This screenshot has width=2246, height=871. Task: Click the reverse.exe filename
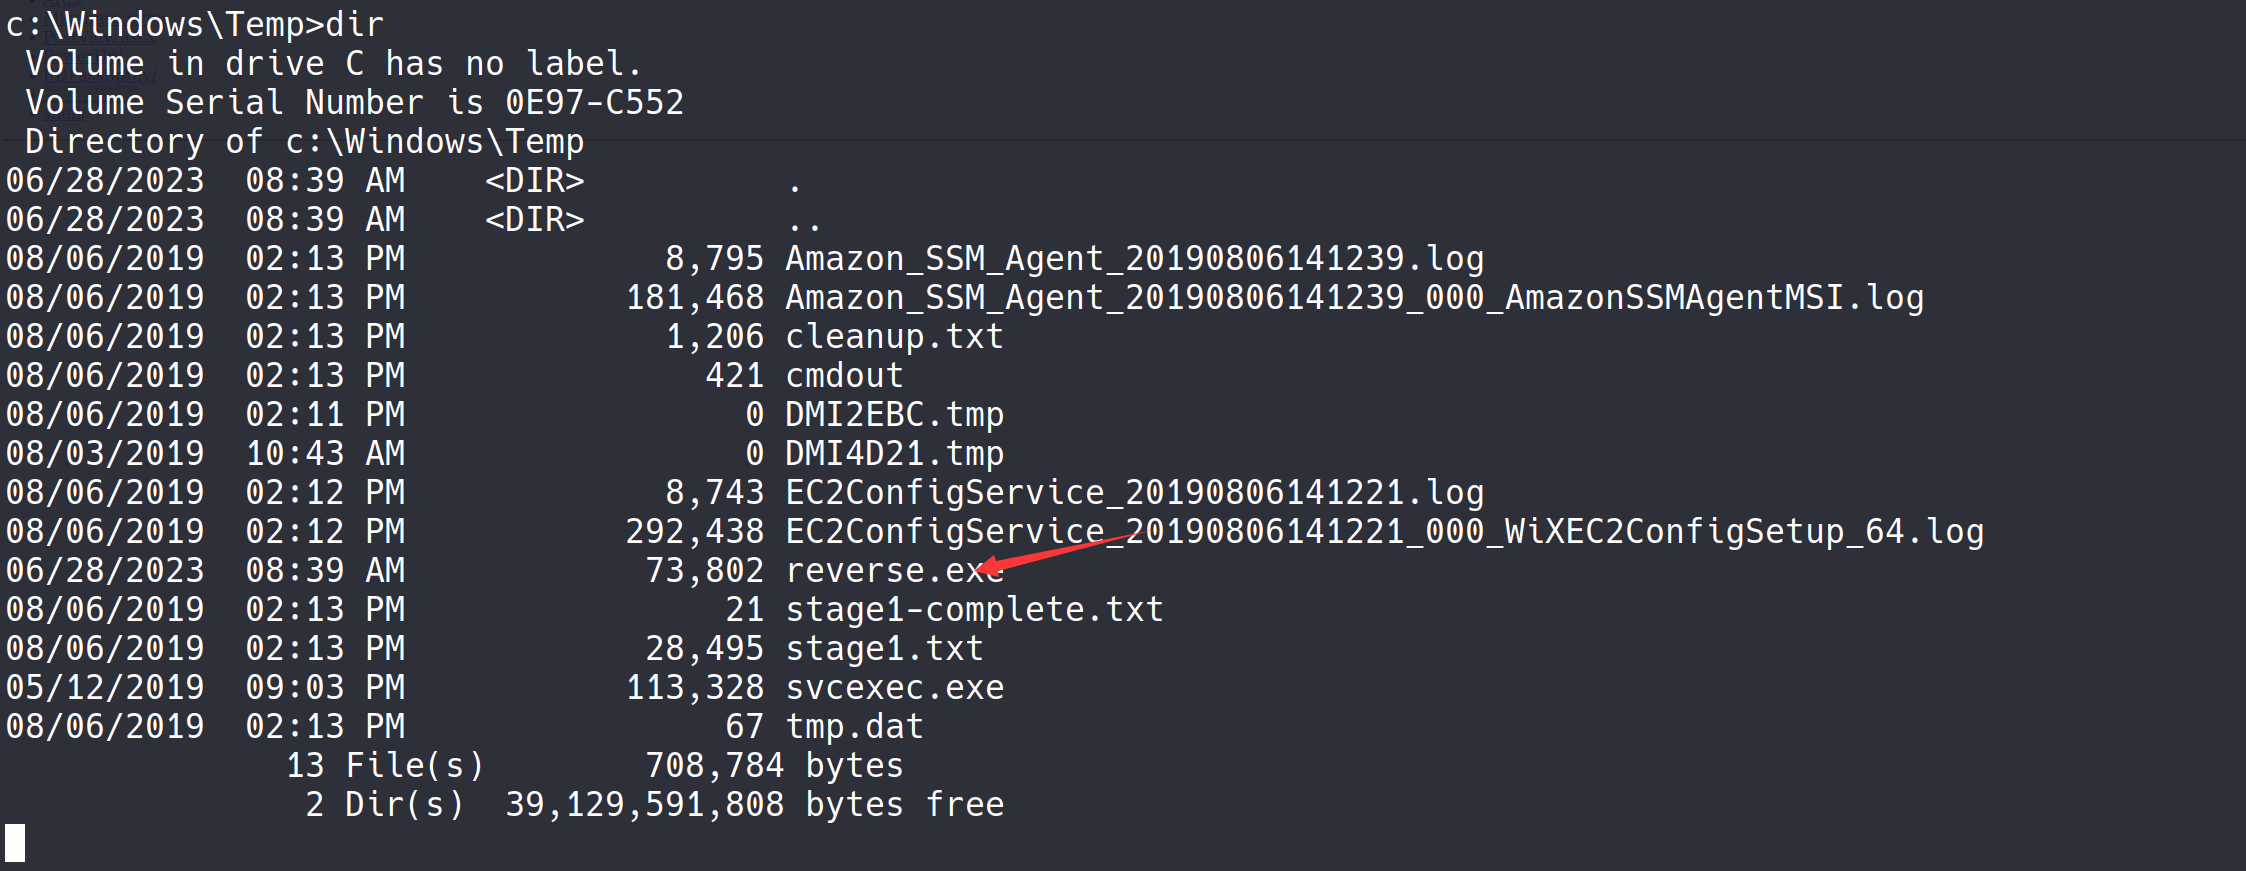pos(880,571)
